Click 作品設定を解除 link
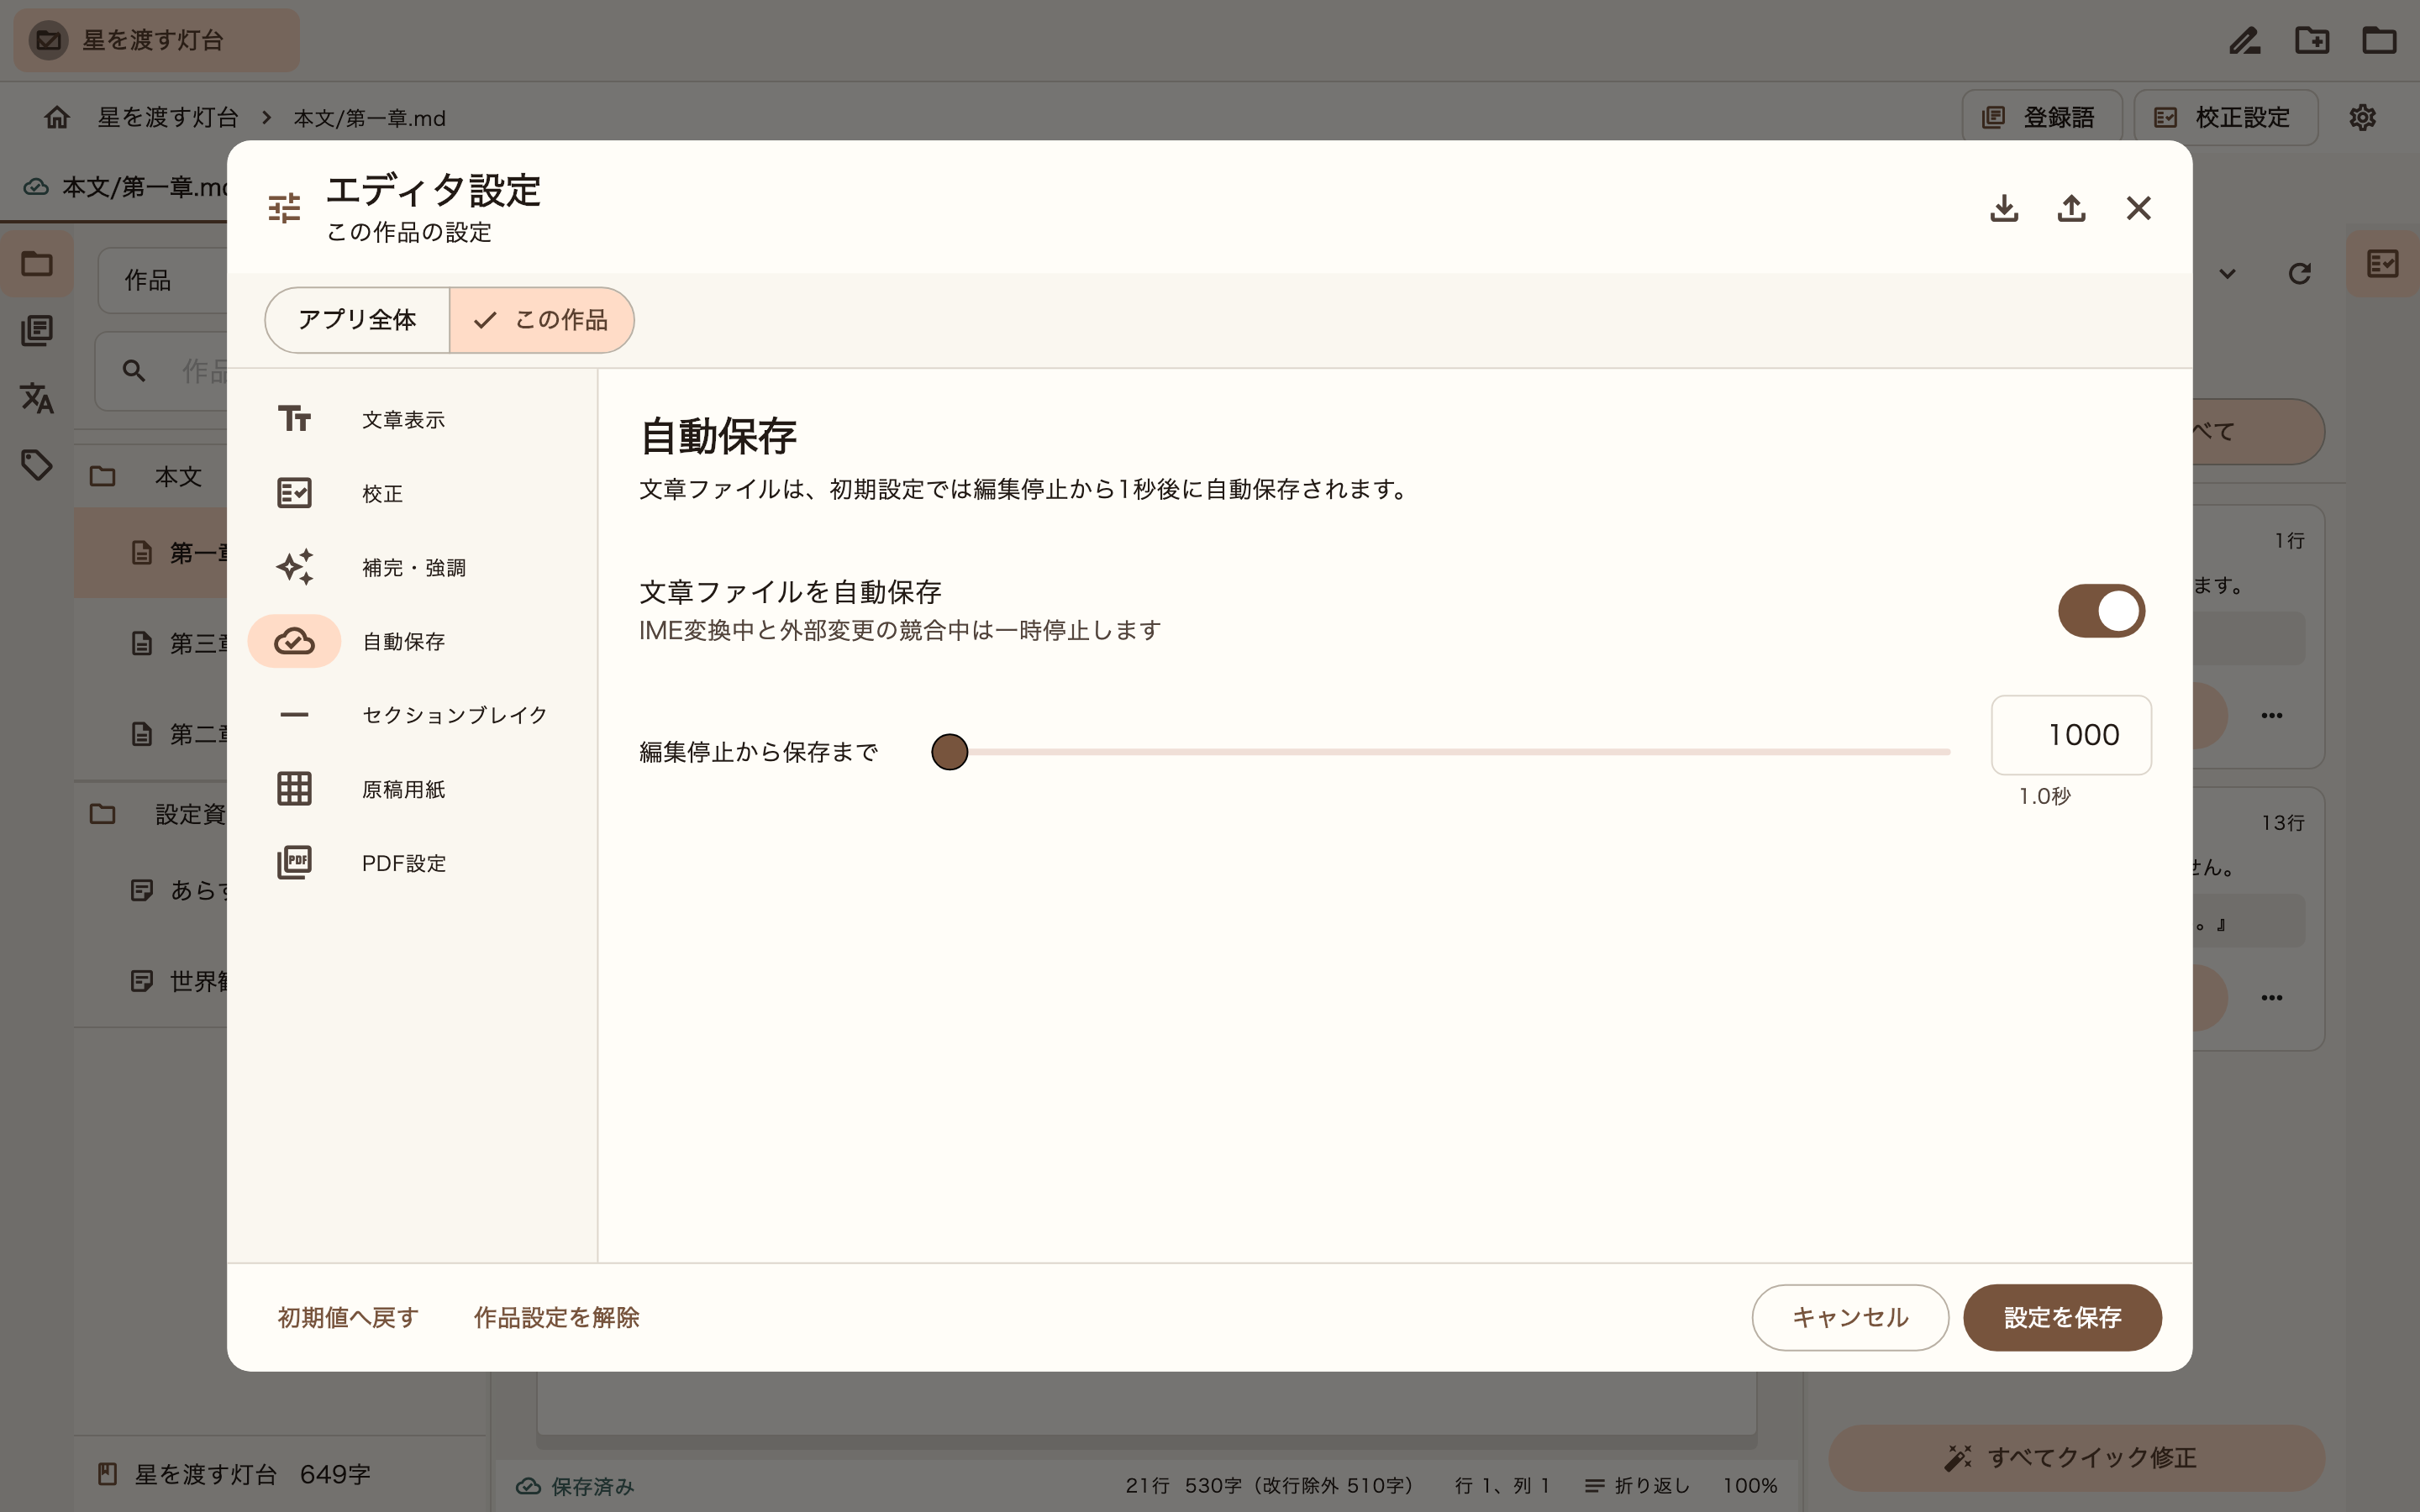 coord(556,1317)
